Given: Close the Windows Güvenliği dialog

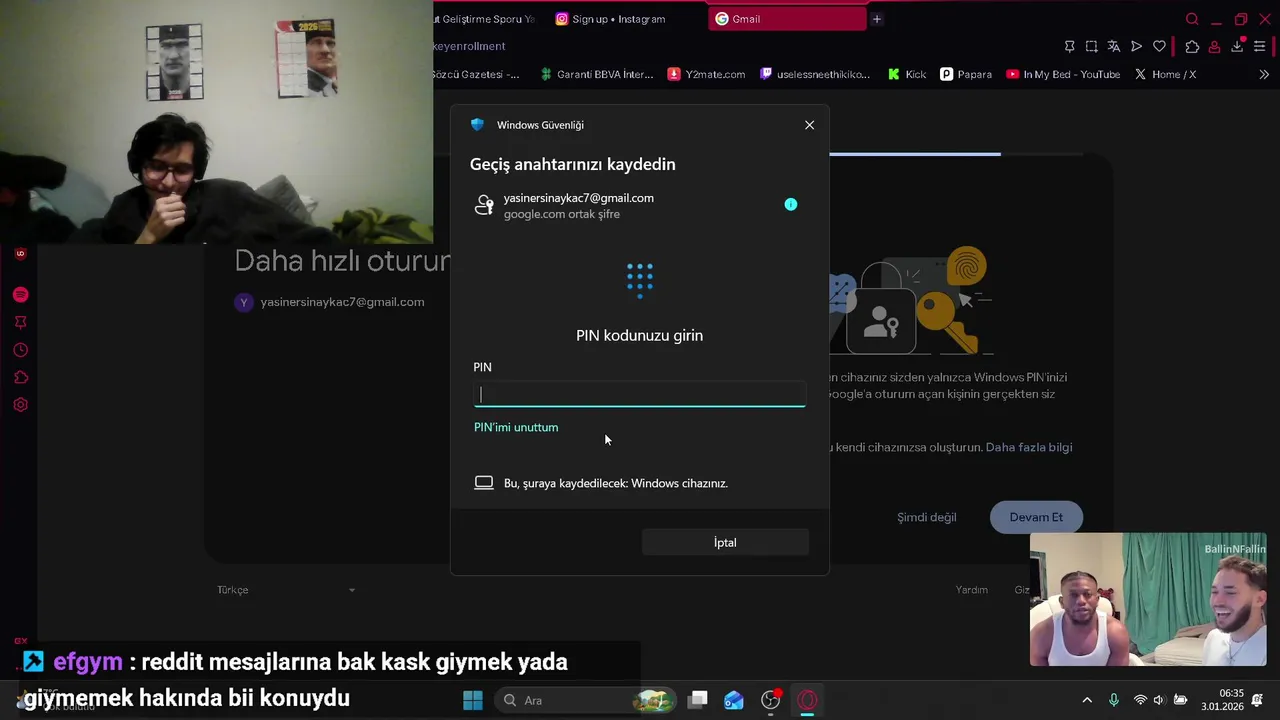Looking at the screenshot, I should 809,125.
